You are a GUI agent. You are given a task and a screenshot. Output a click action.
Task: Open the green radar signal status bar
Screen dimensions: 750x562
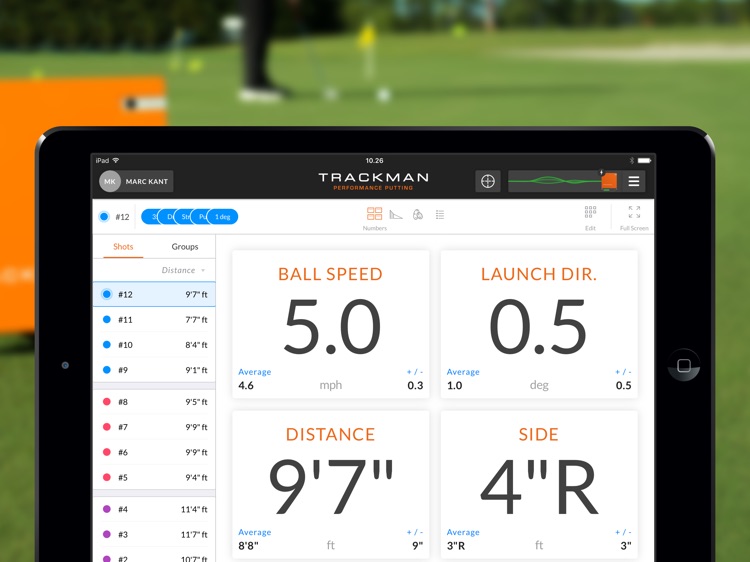554,181
